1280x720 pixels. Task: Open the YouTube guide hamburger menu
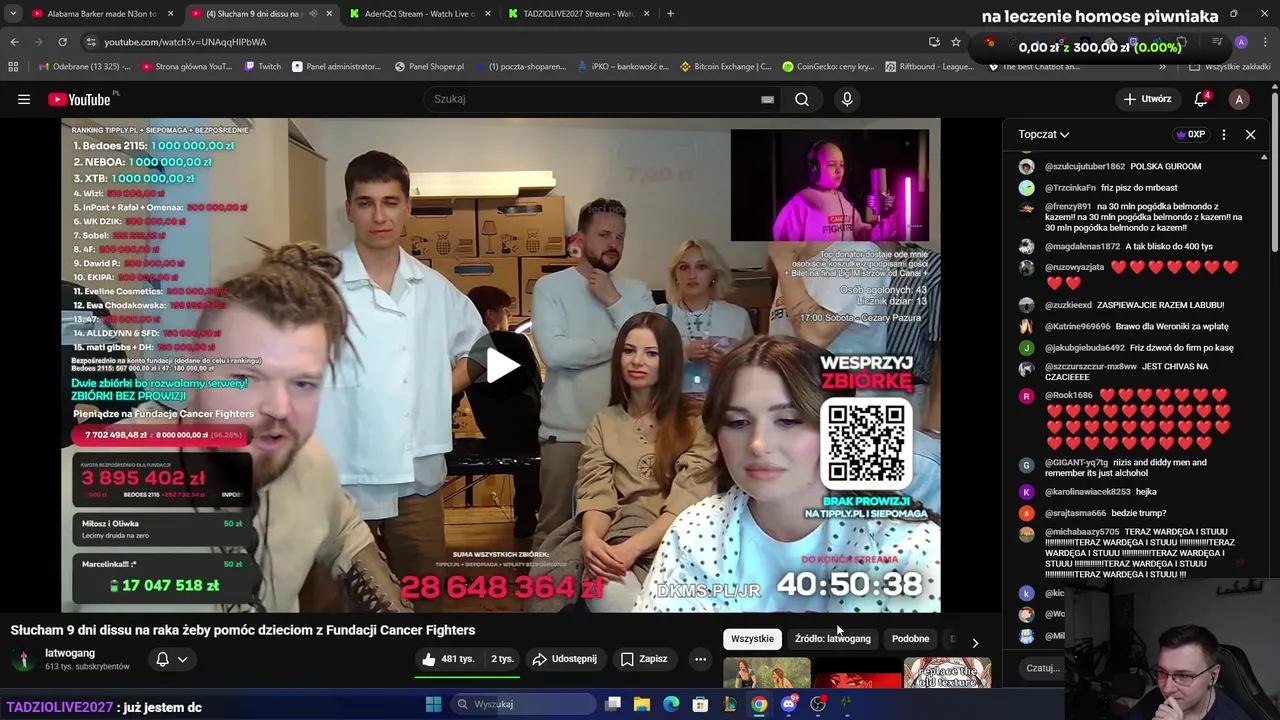24,99
